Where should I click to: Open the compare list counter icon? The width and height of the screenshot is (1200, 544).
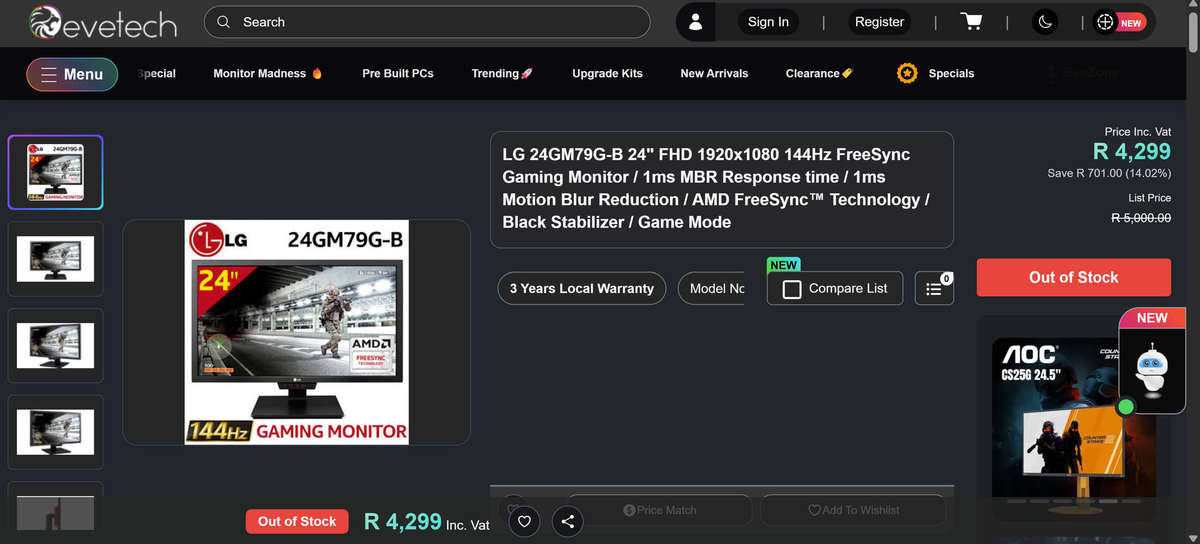pyautogui.click(x=934, y=289)
